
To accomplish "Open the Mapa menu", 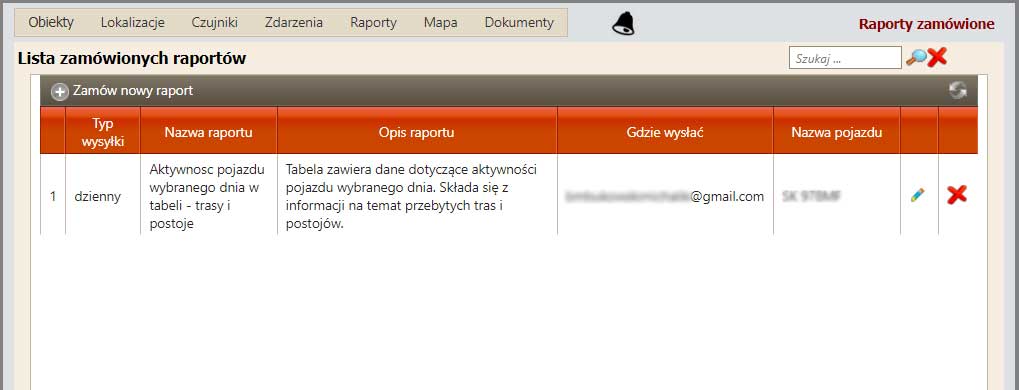I will point(441,23).
